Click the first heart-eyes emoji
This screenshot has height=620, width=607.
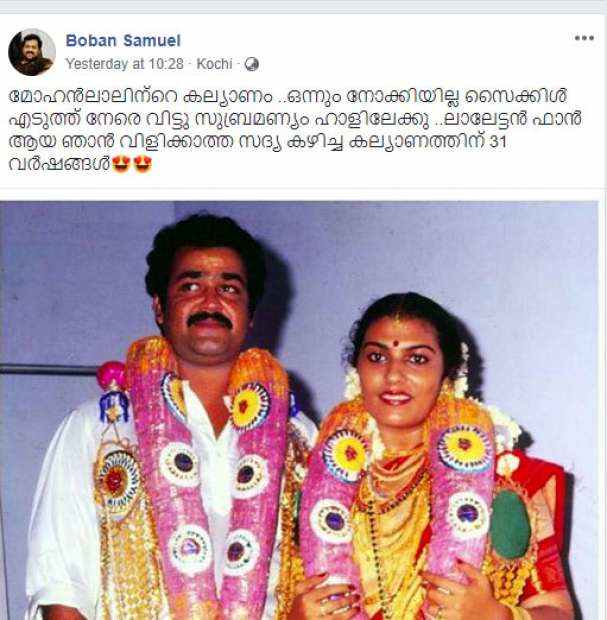pos(121,164)
